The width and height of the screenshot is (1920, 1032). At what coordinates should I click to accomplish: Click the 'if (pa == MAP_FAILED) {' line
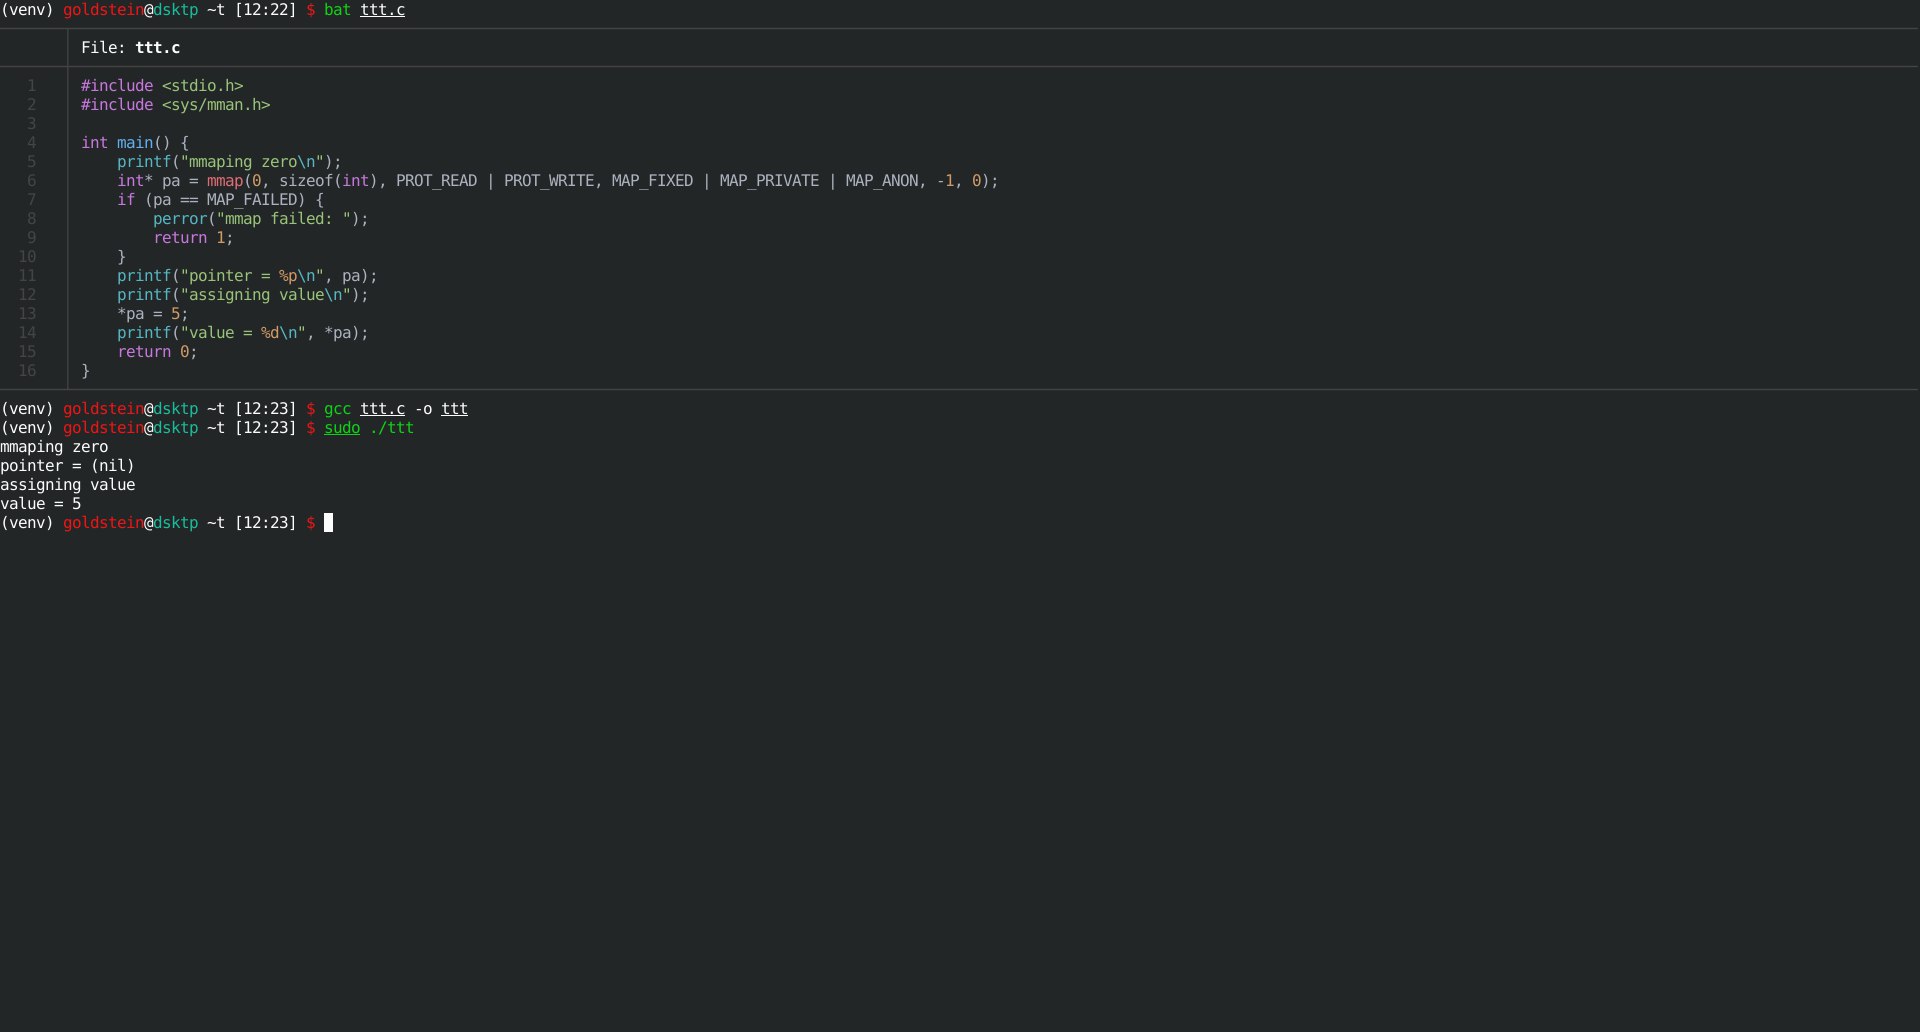[220, 200]
